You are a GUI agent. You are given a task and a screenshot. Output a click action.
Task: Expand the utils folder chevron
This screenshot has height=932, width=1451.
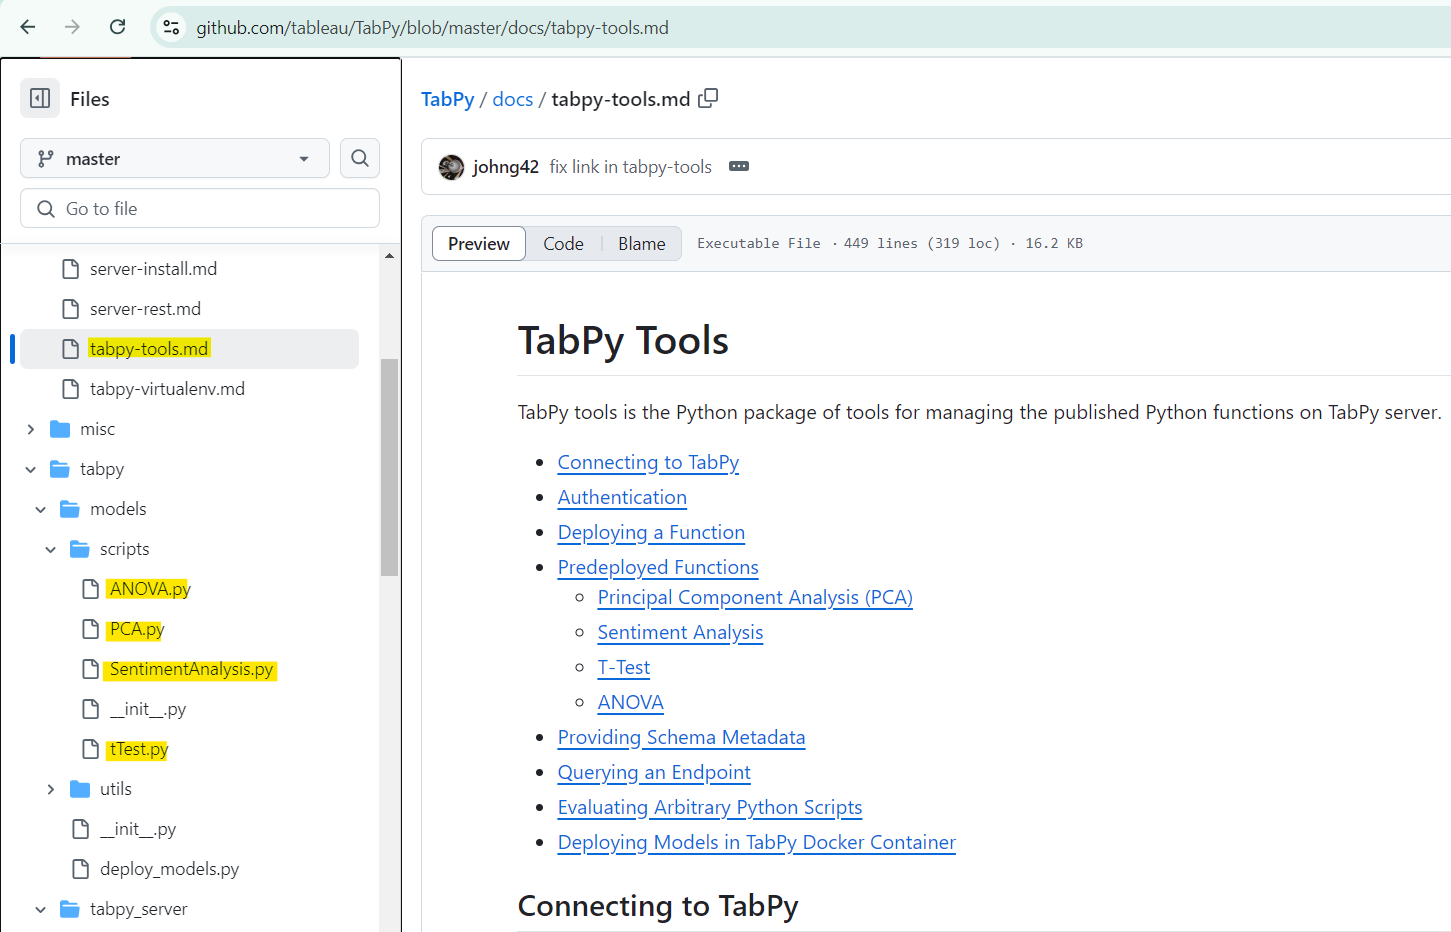(x=51, y=789)
